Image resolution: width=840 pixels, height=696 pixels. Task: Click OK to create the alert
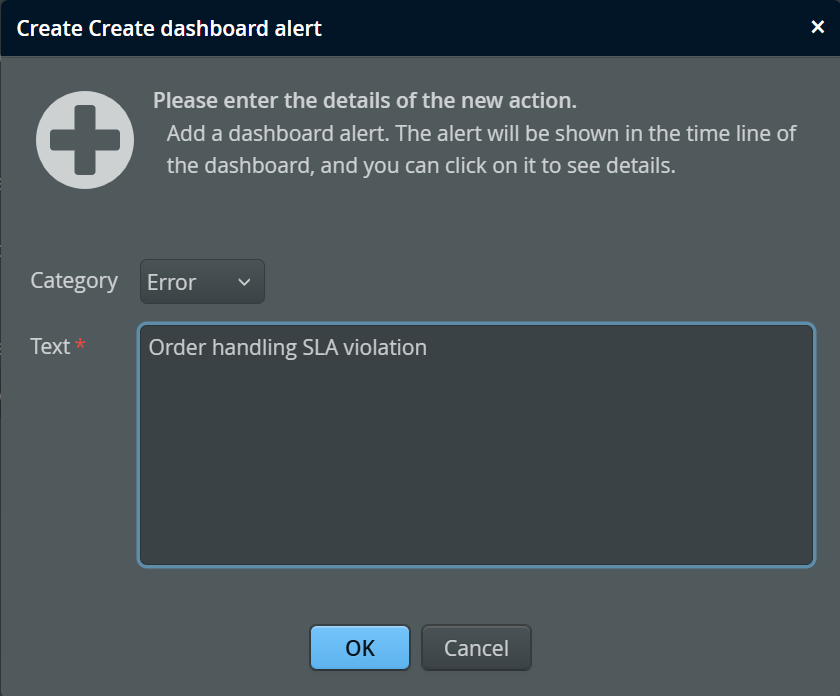(x=360, y=648)
